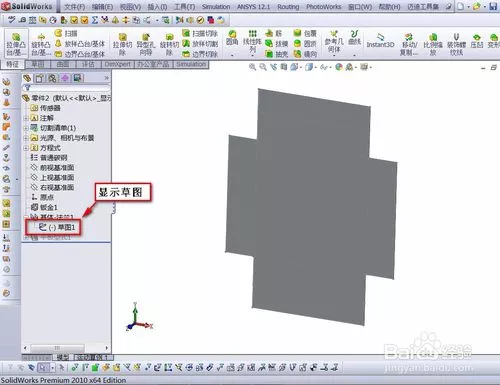Open the 视图(V) menu
500x385 pixels.
130,7
